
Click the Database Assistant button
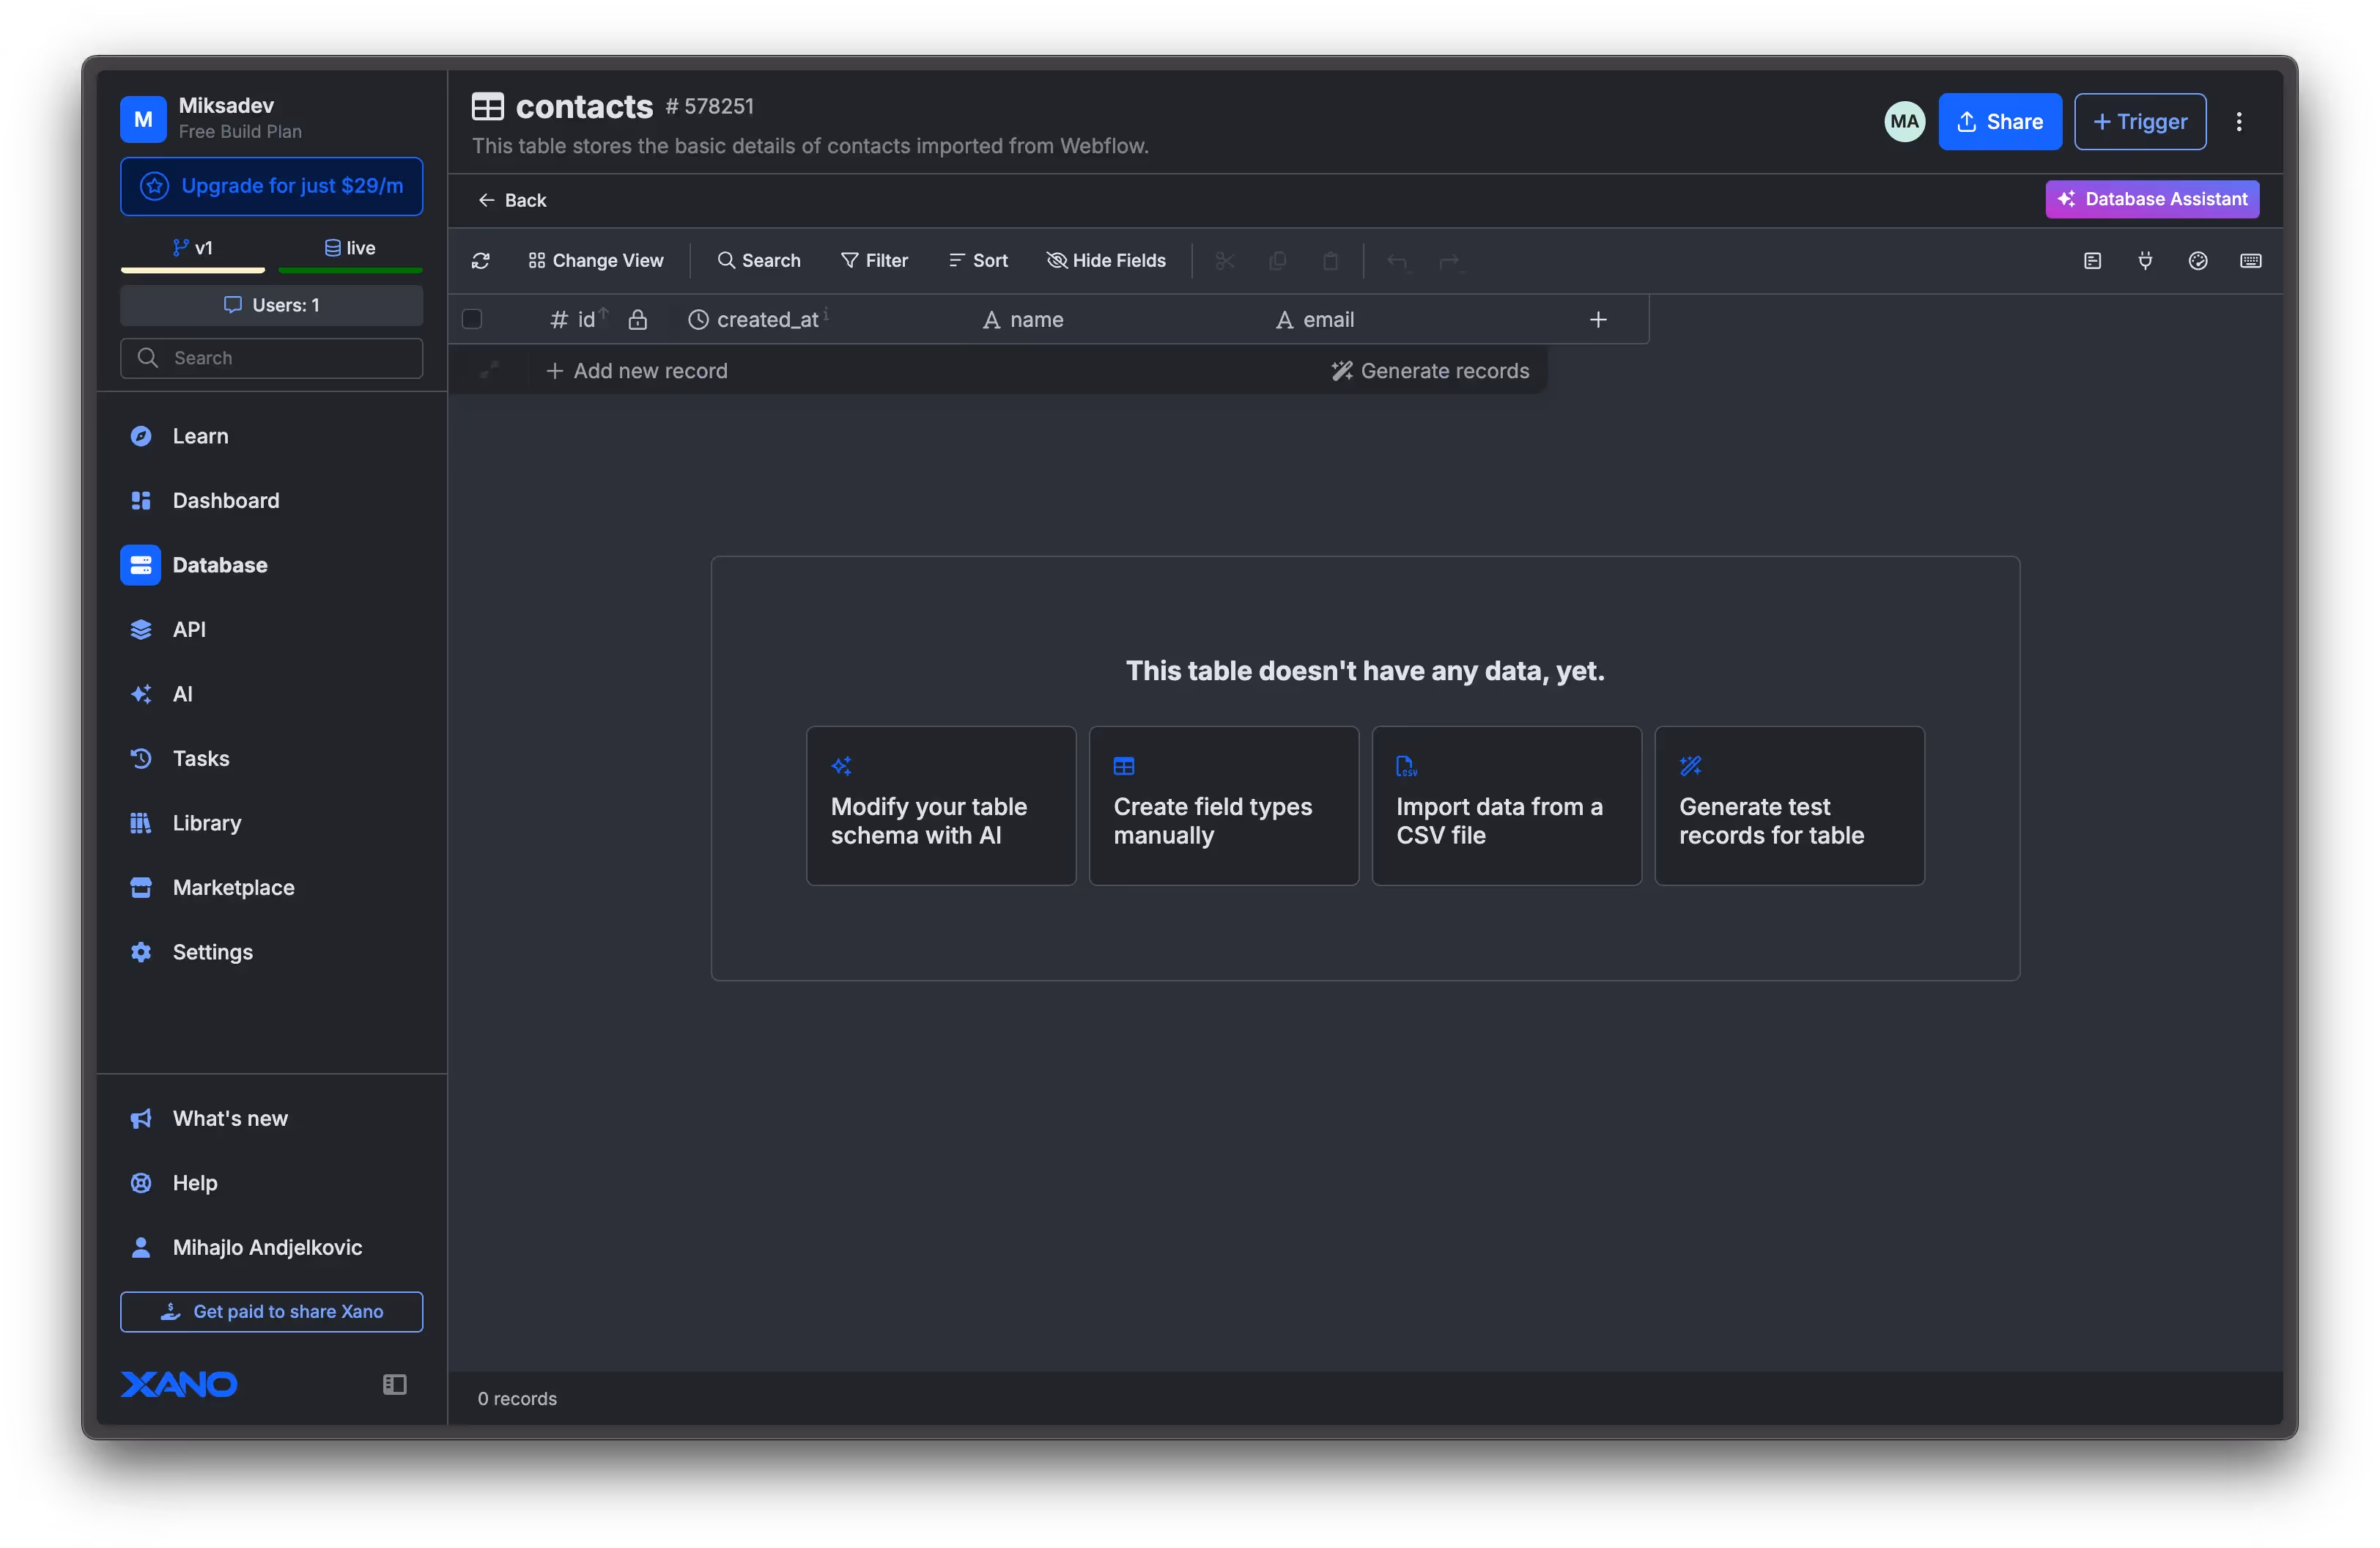coord(2152,199)
